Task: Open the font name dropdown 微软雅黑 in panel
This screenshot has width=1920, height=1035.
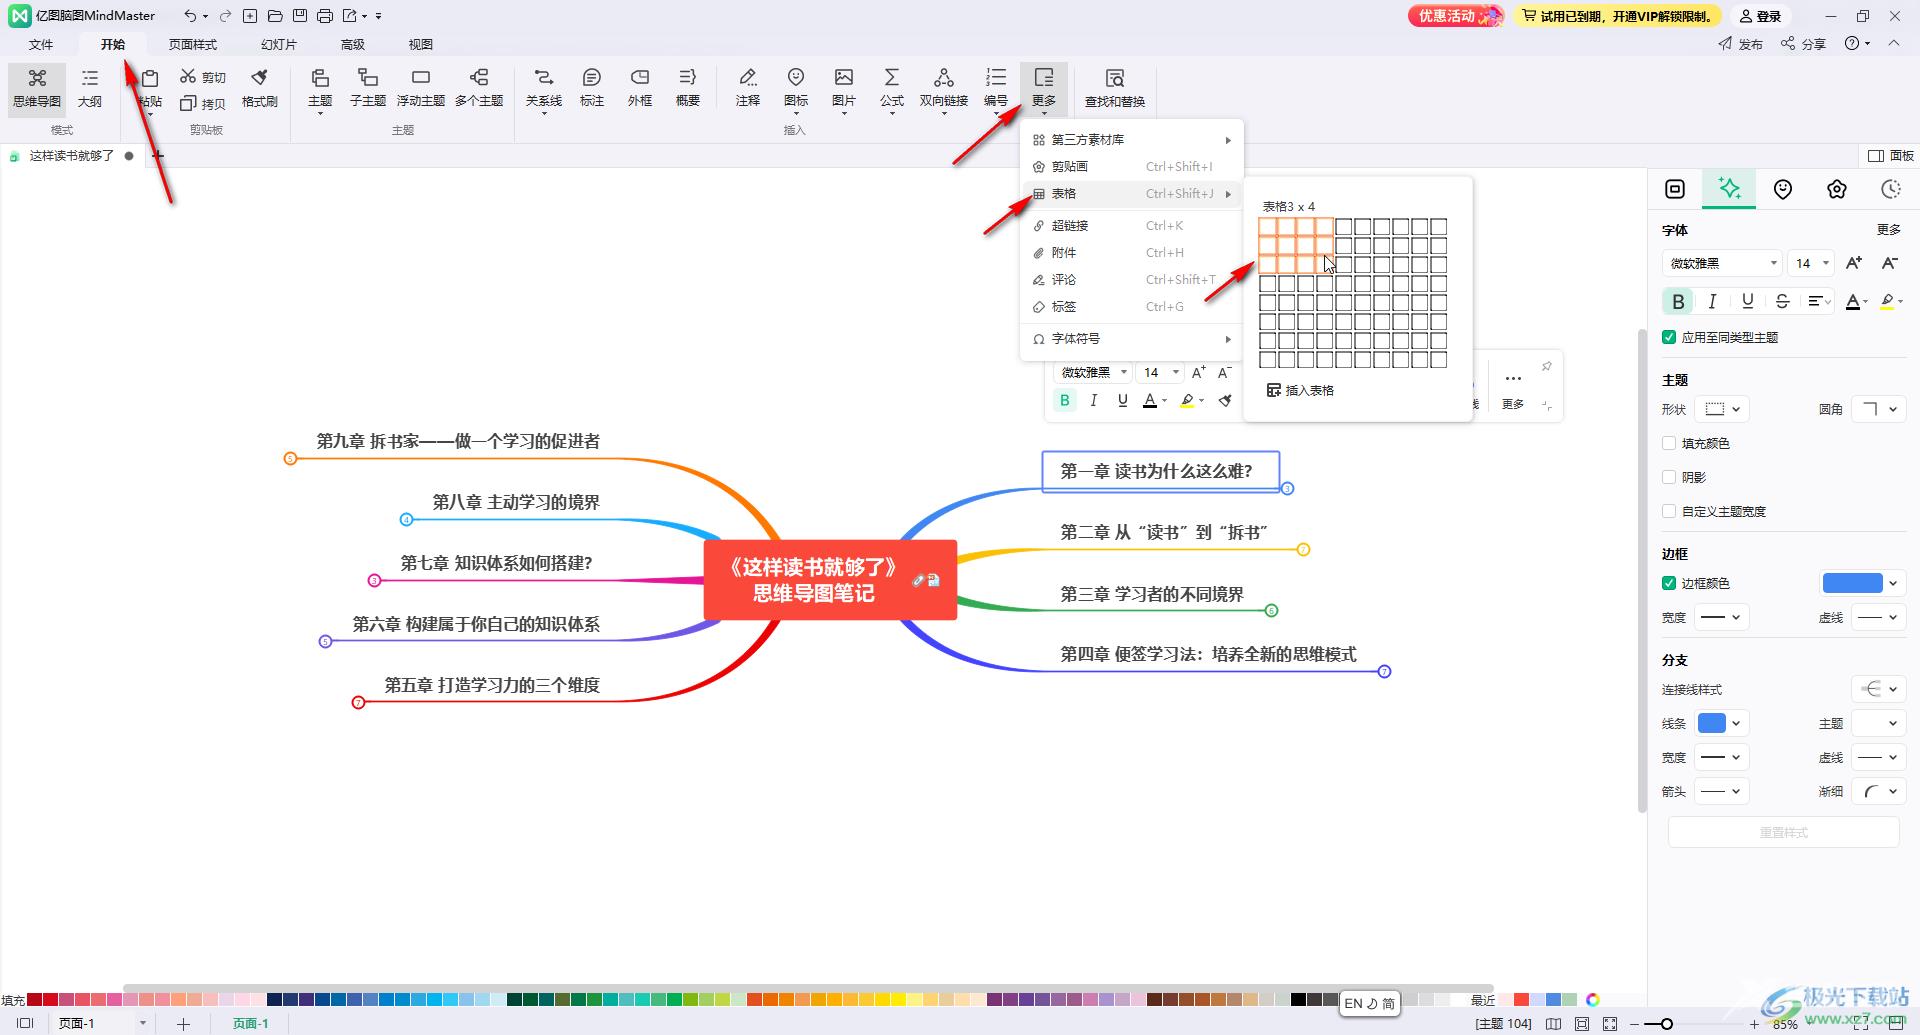Action: coord(1722,263)
